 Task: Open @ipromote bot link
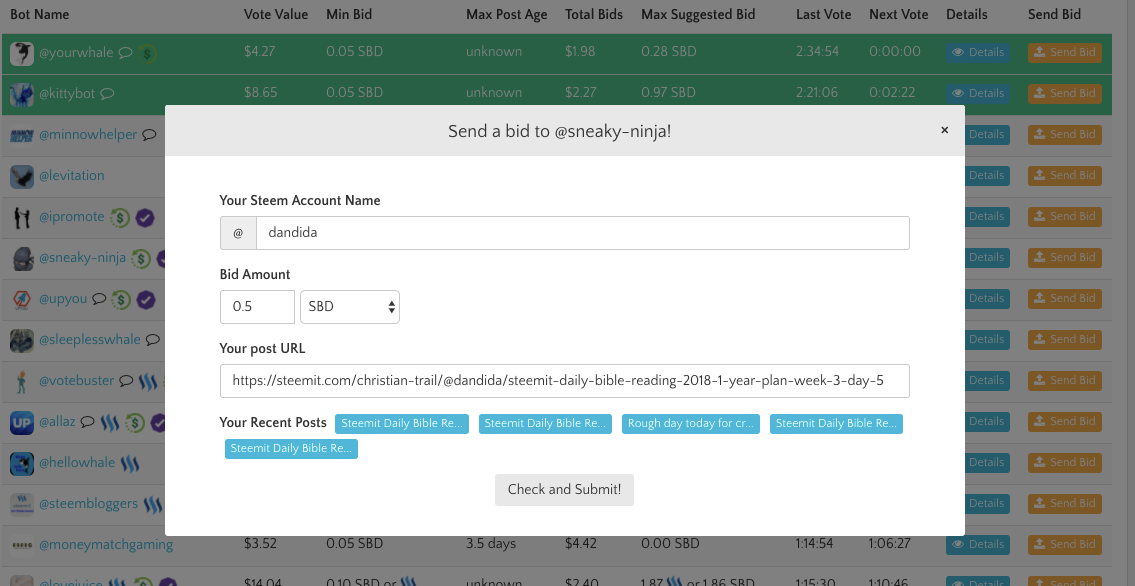72,217
